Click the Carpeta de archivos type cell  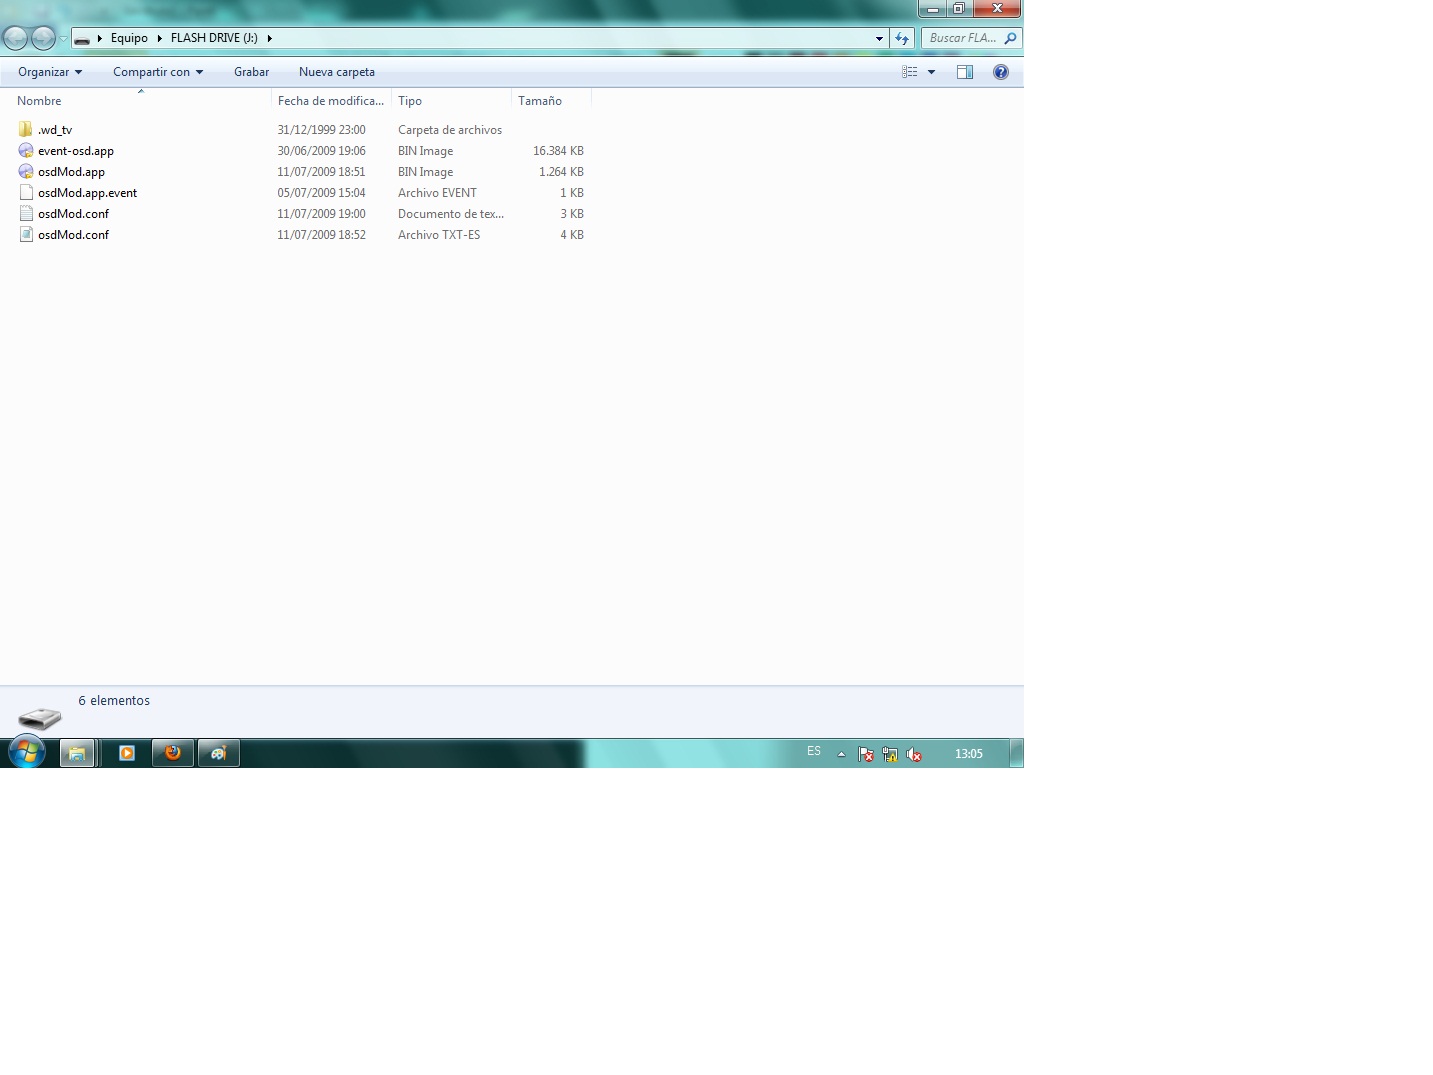pos(450,130)
